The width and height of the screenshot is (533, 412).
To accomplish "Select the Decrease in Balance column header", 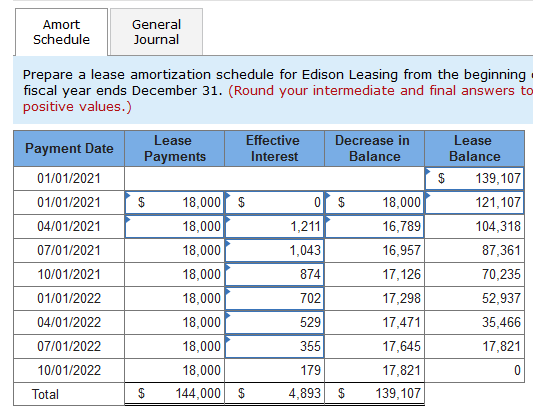I will tap(375, 149).
